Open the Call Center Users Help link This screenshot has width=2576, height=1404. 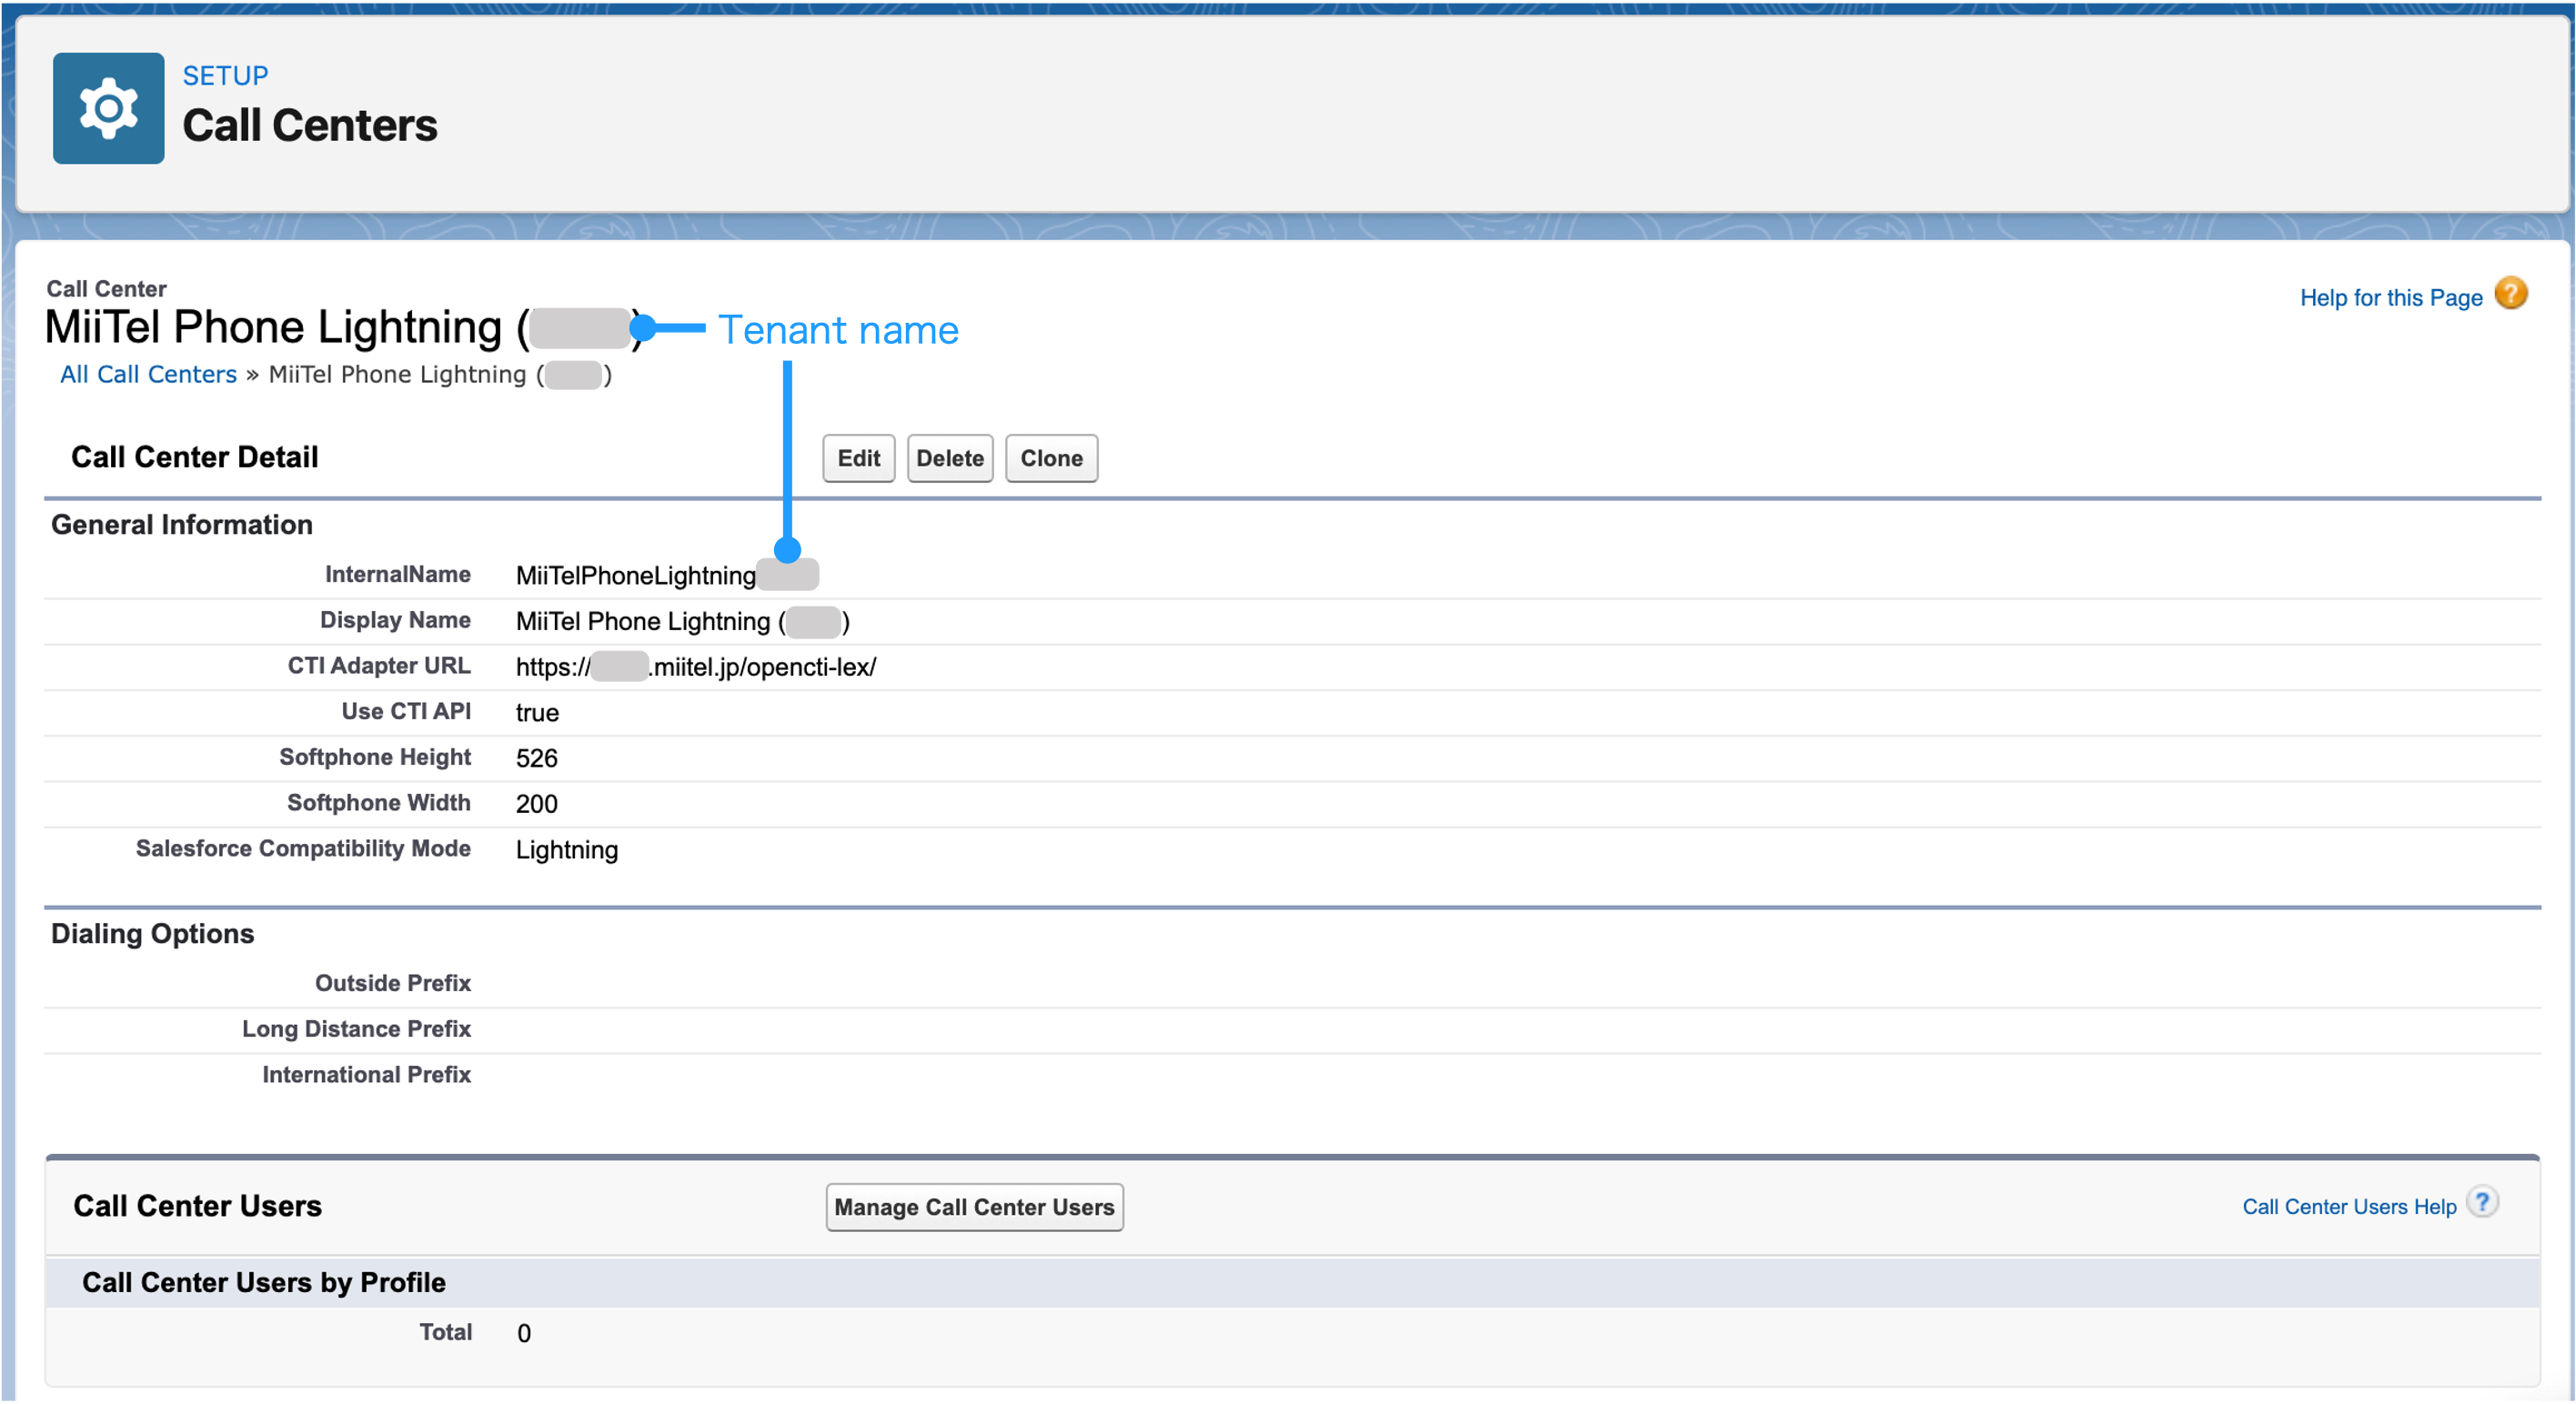(2349, 1207)
